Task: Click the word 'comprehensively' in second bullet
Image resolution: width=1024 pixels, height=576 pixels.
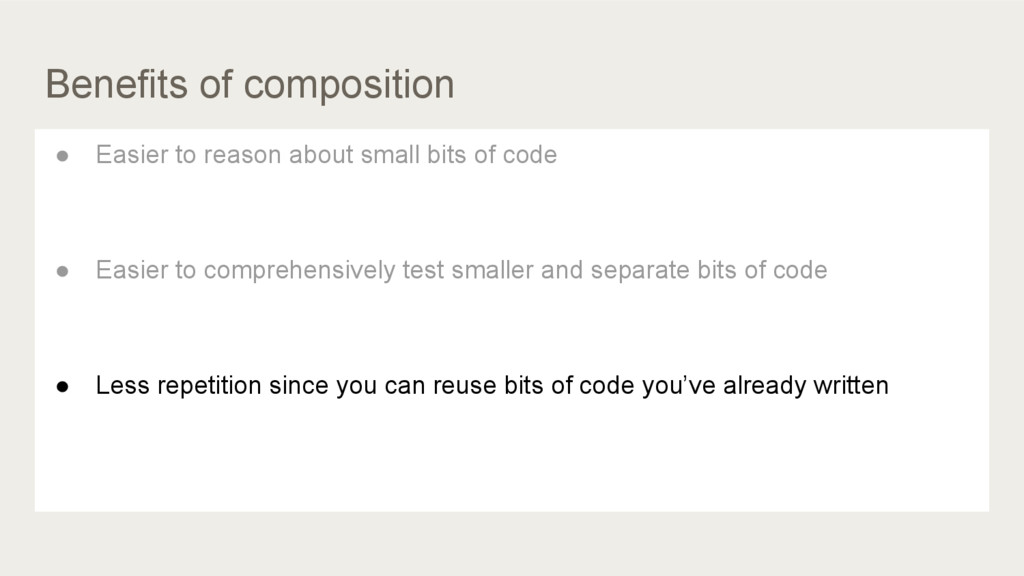Action: 299,270
